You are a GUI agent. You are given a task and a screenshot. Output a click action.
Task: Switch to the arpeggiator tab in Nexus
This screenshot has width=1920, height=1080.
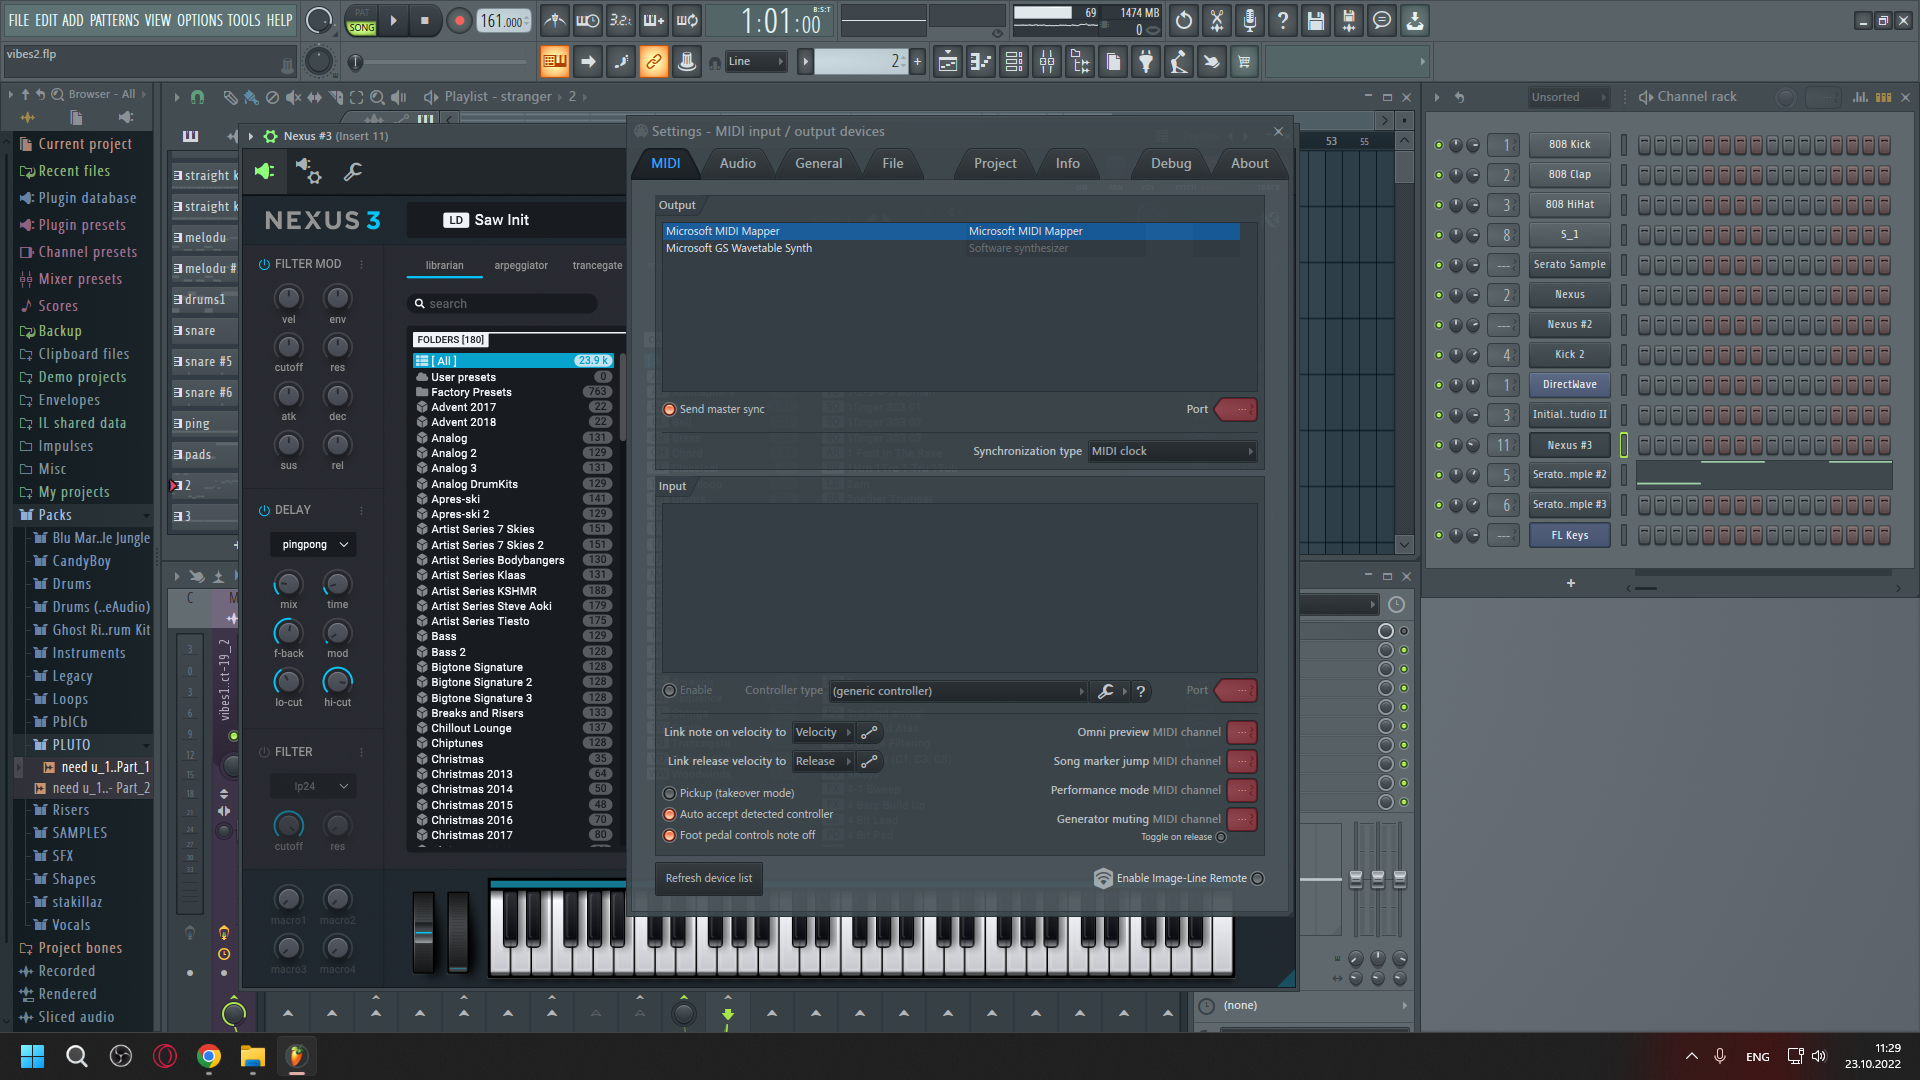click(521, 265)
